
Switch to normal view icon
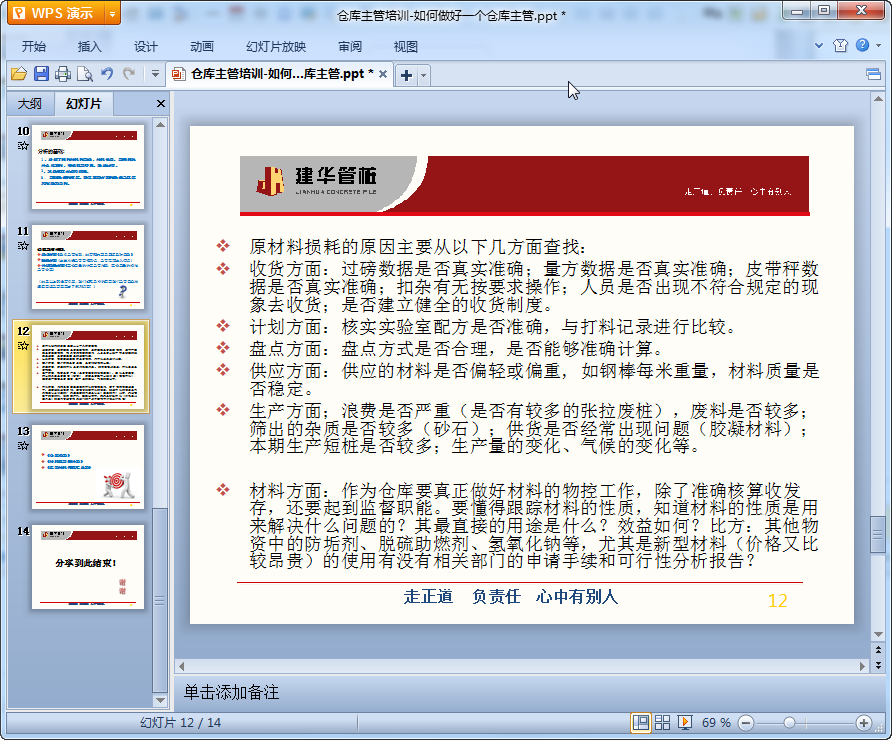tap(641, 722)
